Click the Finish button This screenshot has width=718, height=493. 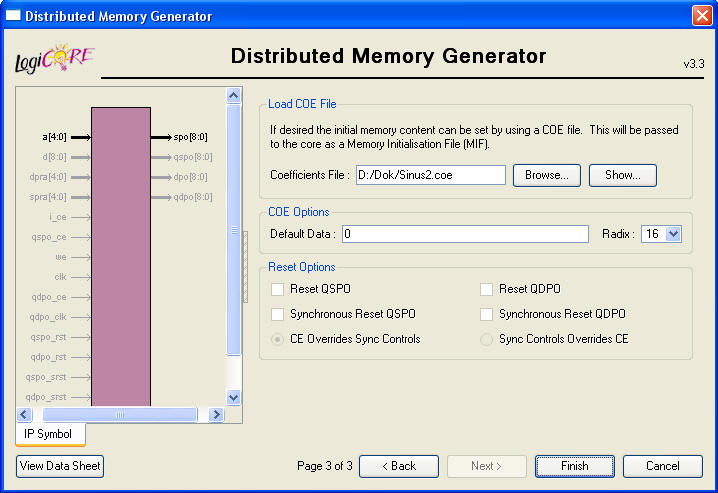click(x=575, y=466)
